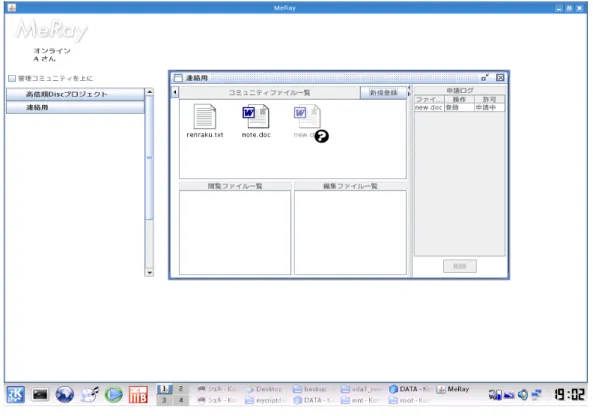Collapse the community file list with left arrow
The height and width of the screenshot is (416, 593).
175,92
